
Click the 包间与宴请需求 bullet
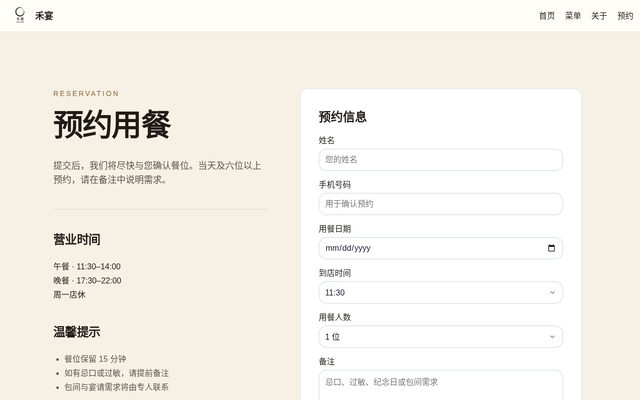click(x=116, y=387)
